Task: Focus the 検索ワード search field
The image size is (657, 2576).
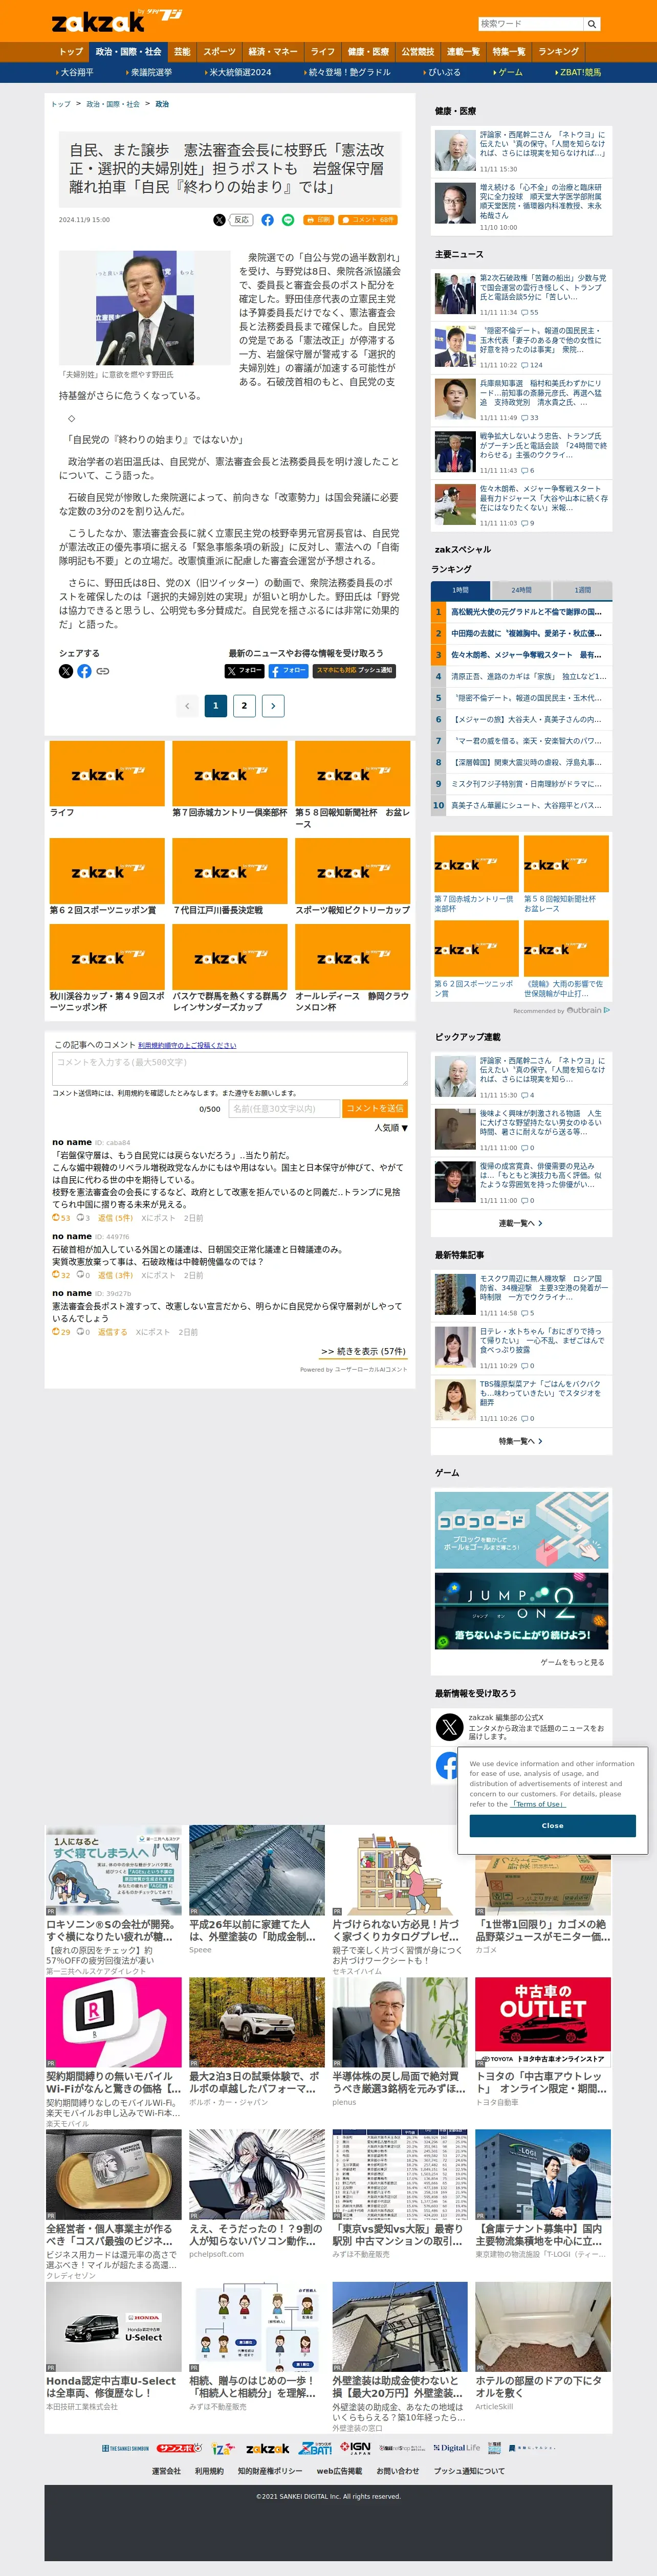Action: coord(530,24)
